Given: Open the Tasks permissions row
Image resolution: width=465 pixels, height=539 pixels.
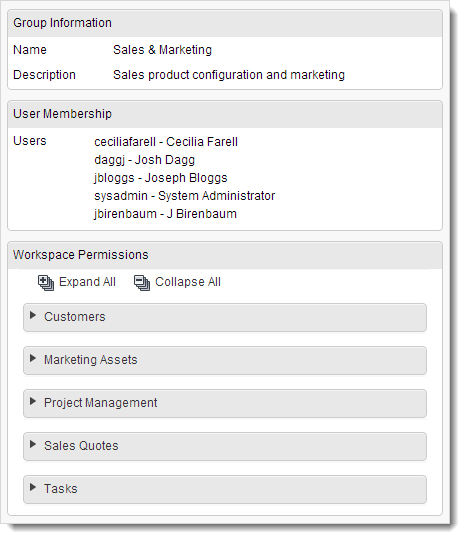Looking at the screenshot, I should [225, 489].
